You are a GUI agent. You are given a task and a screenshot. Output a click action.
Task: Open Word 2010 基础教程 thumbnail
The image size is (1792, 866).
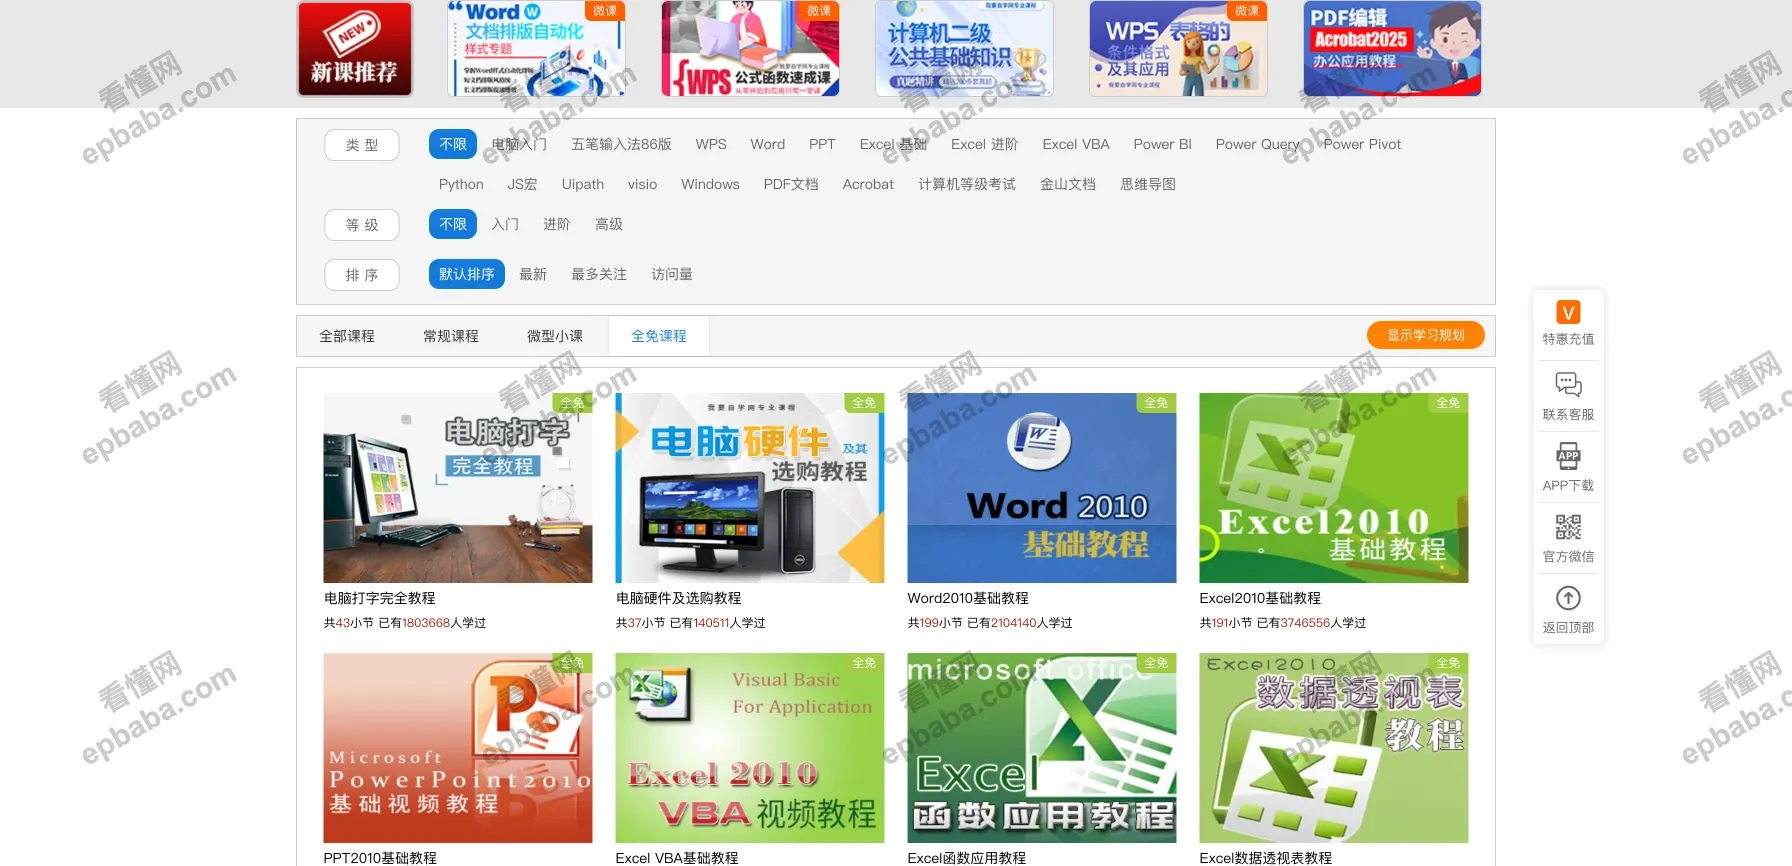click(1042, 488)
